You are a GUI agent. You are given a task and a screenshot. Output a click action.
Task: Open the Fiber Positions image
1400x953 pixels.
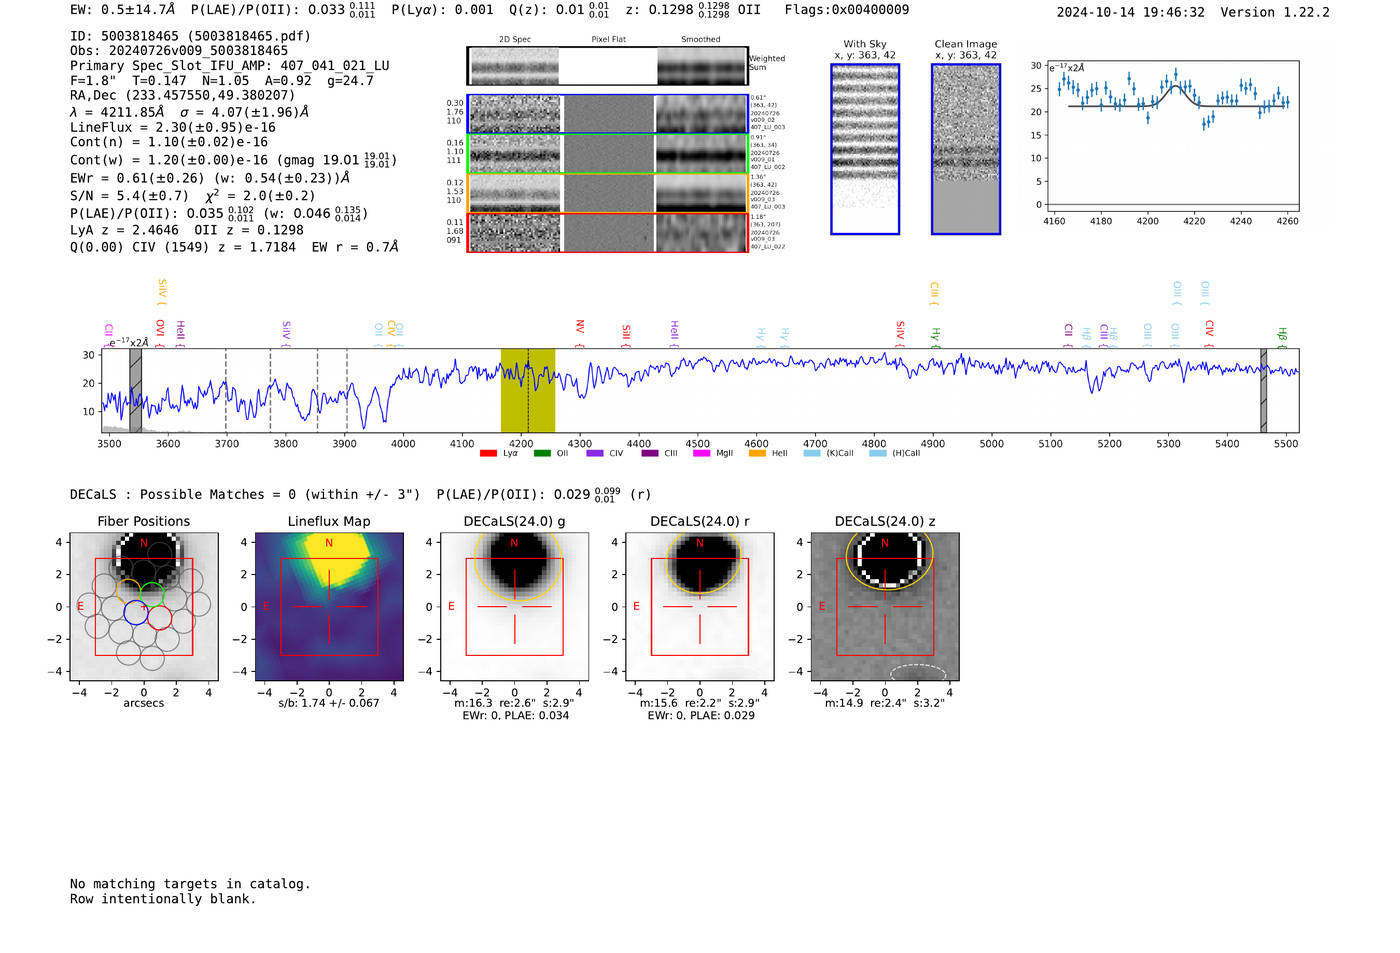[x=144, y=607]
